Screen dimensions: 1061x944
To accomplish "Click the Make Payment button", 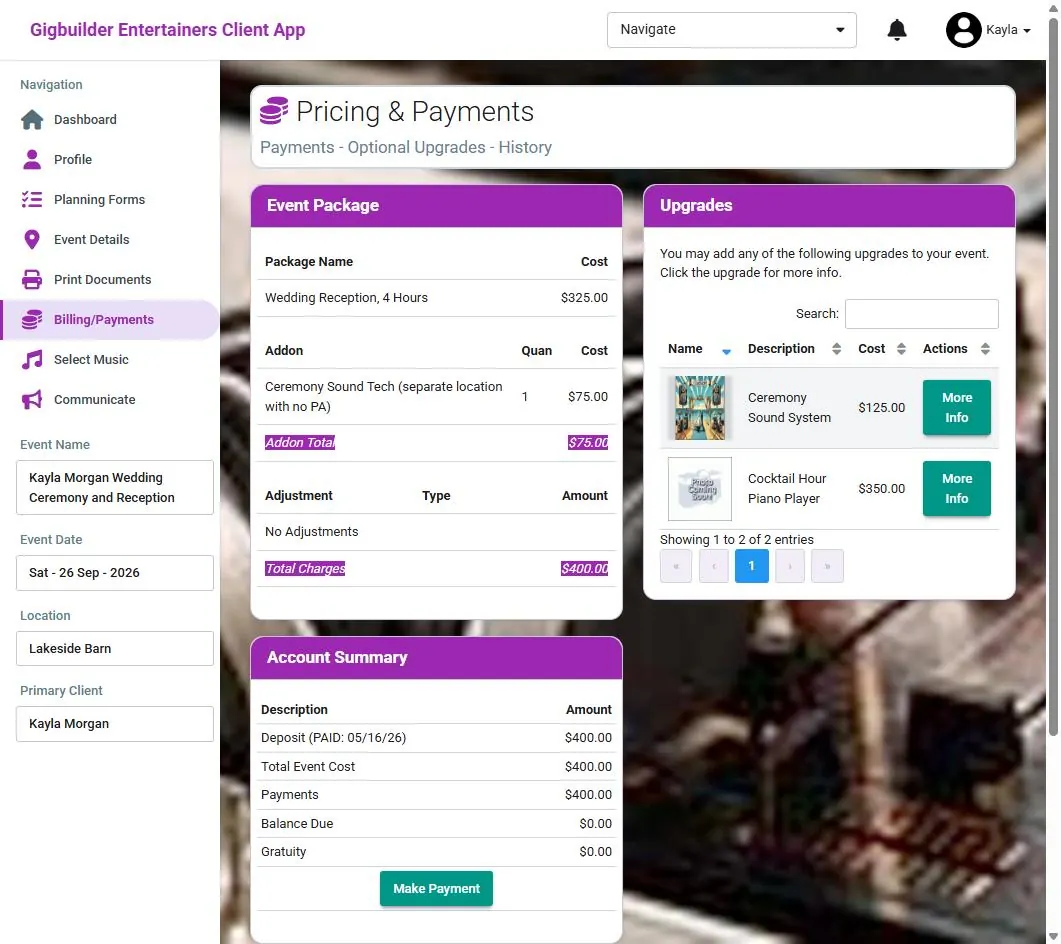I will (x=436, y=889).
